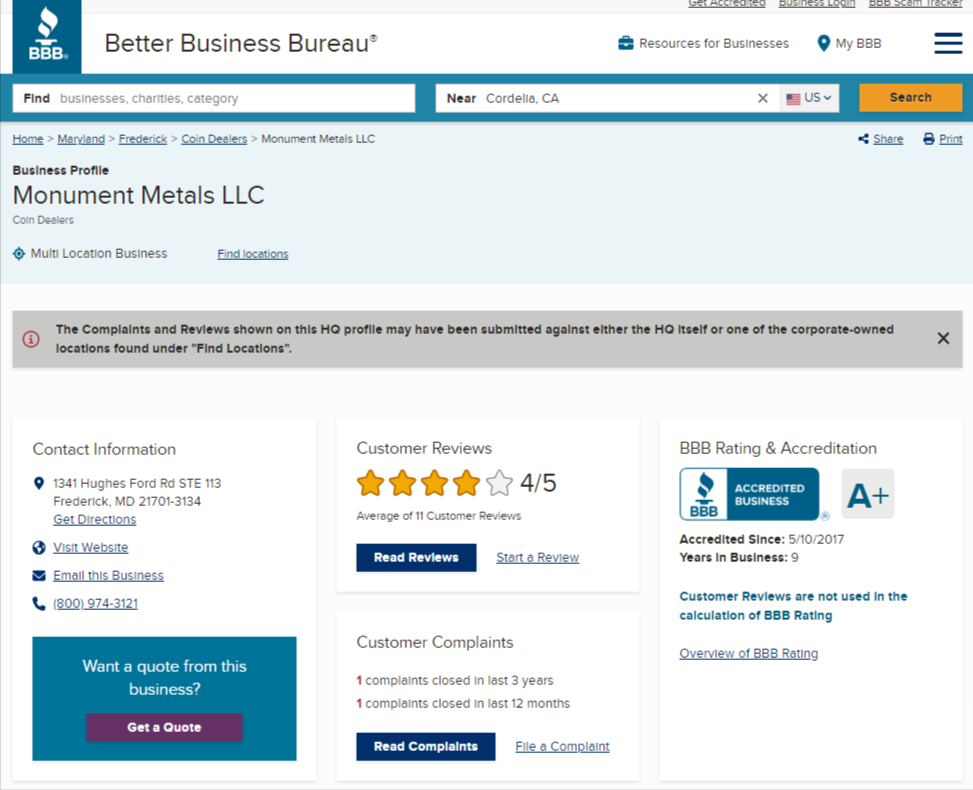Screen dimensions: 973x790
Task: Click the empty fifth review star
Action: (x=500, y=483)
